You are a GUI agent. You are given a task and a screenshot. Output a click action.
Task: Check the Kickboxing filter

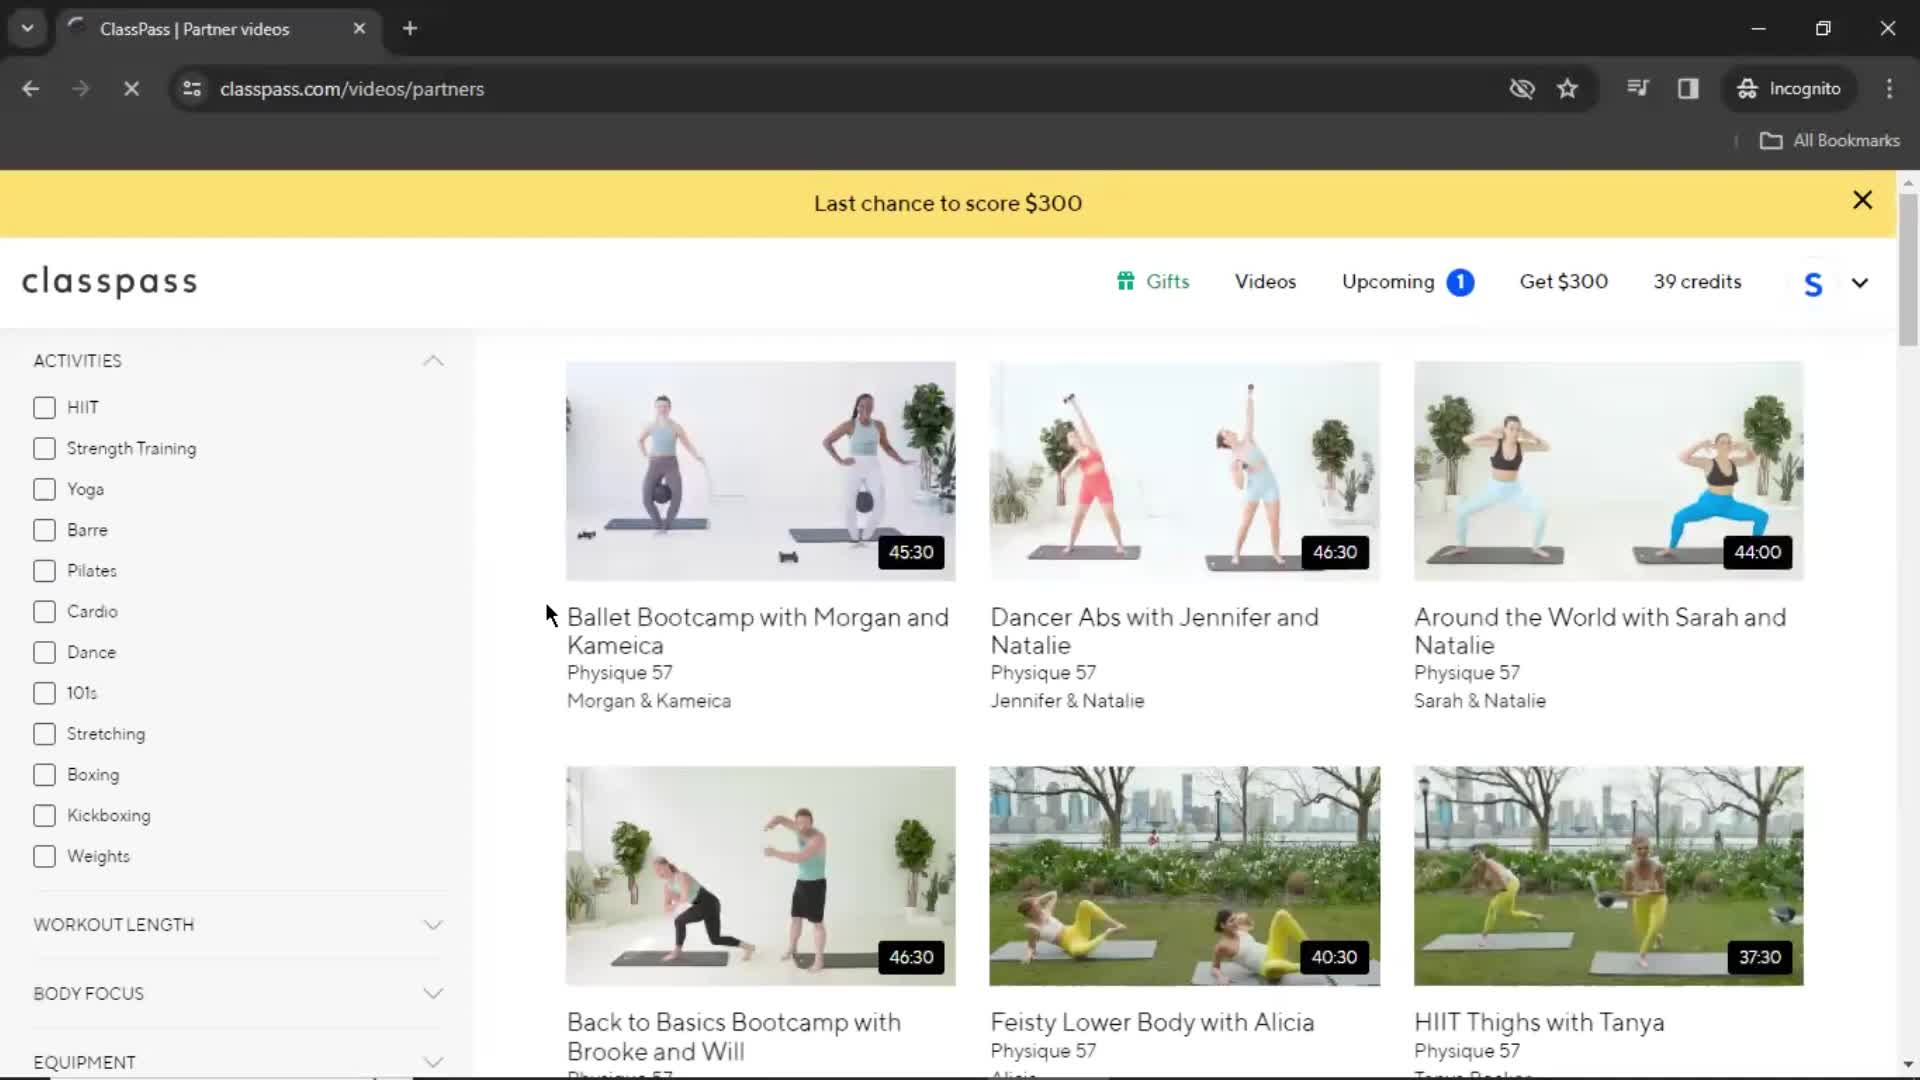click(x=44, y=816)
